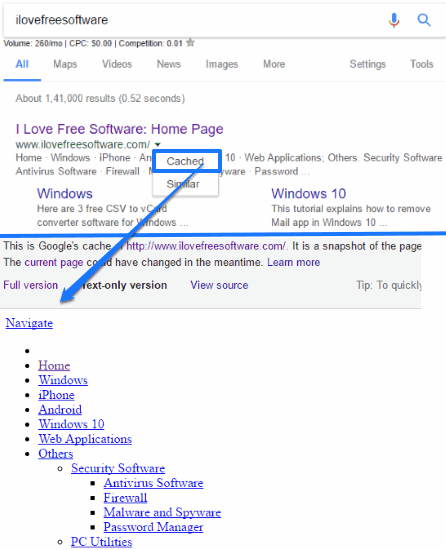The image size is (446, 550).
Task: Open Home in navigation list
Action: pos(54,365)
